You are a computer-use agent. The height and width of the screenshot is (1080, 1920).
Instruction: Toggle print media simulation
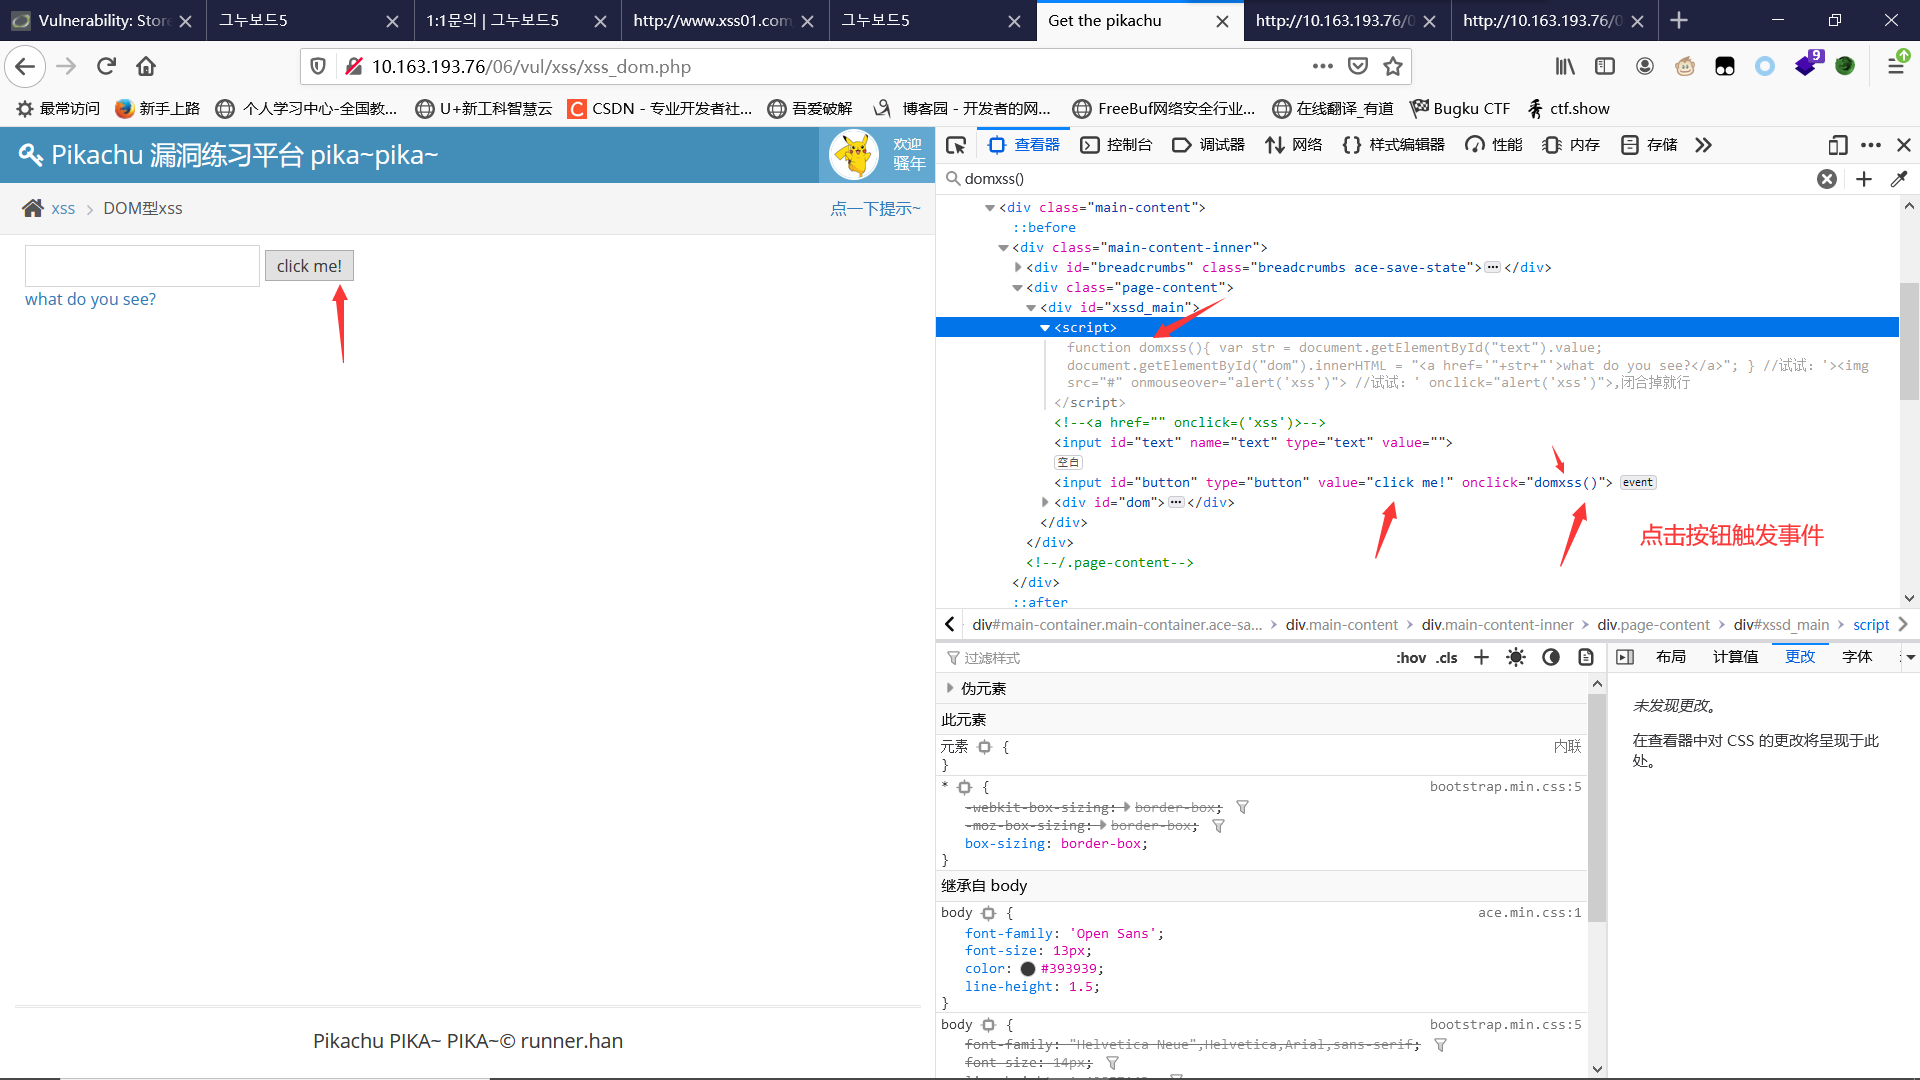pos(1586,657)
